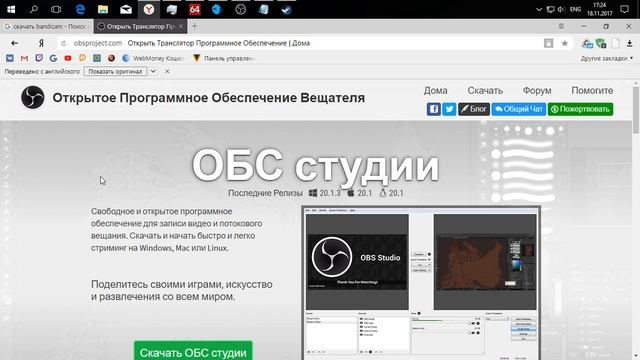Open Mail app in taskbar

(x=126, y=9)
